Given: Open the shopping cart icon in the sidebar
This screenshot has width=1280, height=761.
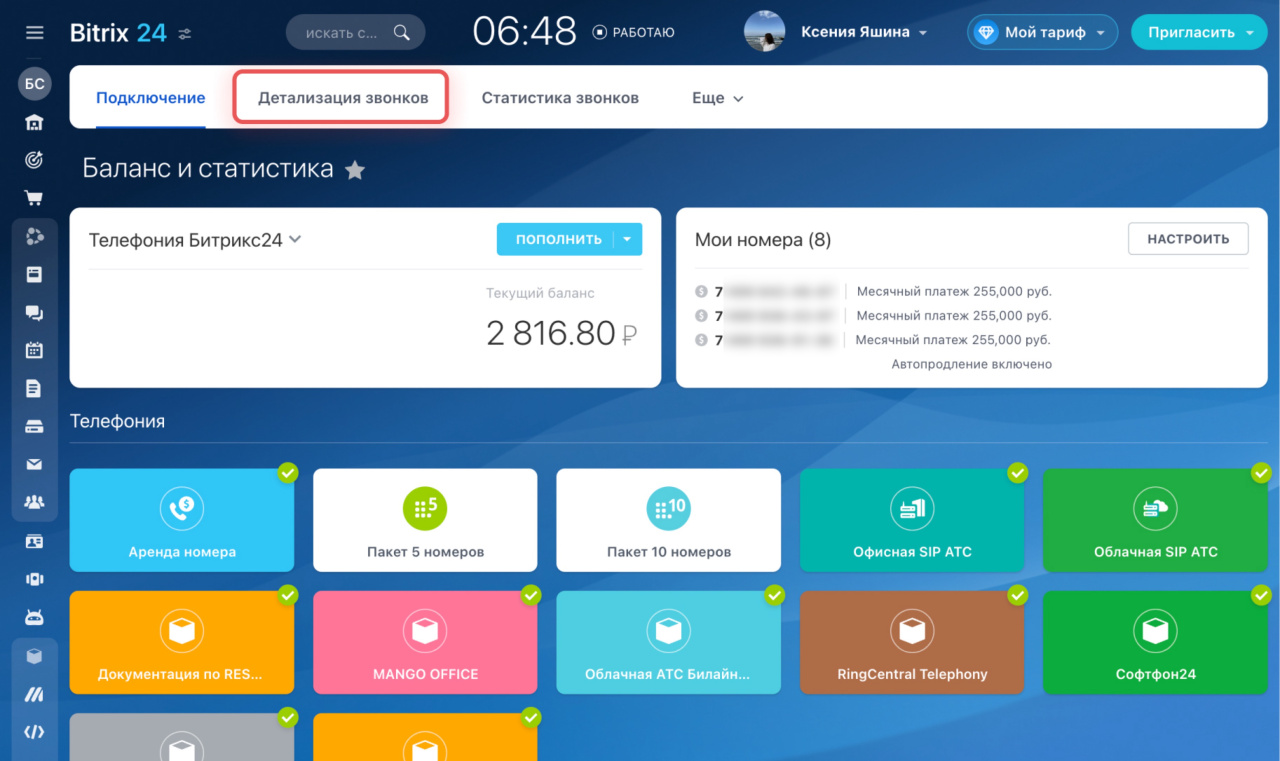Looking at the screenshot, I should (x=34, y=198).
